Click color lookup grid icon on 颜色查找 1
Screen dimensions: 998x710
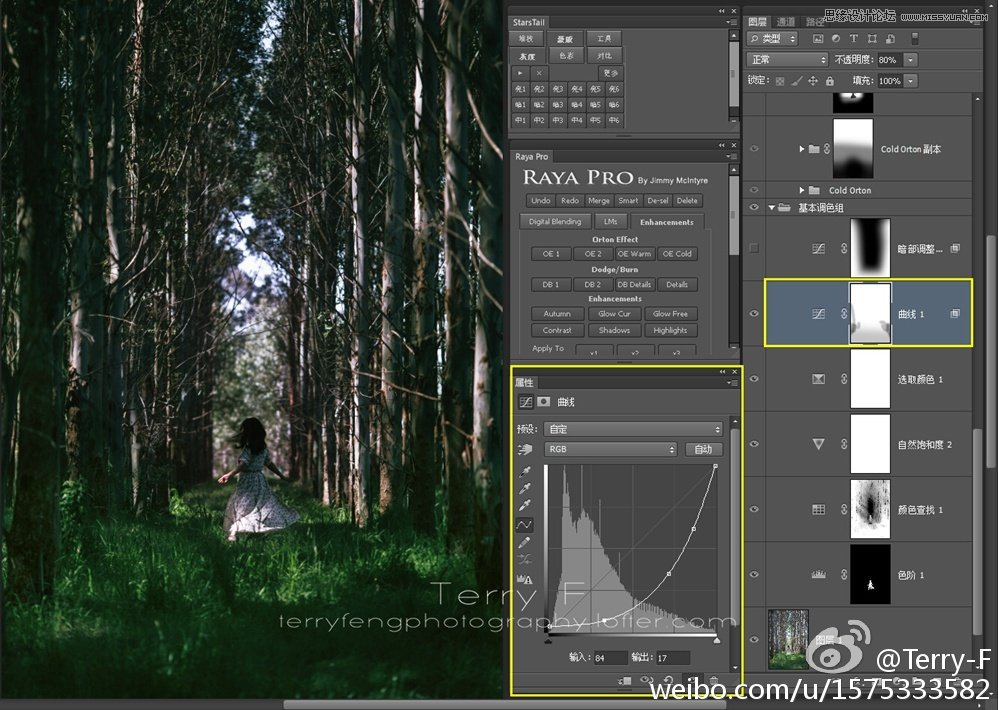[x=819, y=510]
